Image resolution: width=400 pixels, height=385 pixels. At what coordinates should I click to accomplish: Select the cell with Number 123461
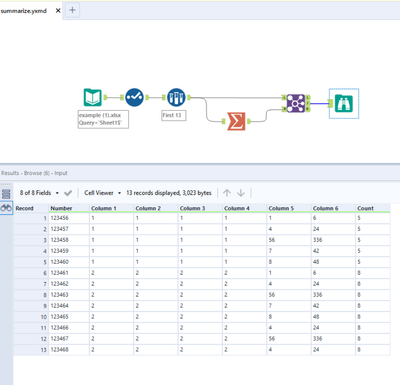69,273
